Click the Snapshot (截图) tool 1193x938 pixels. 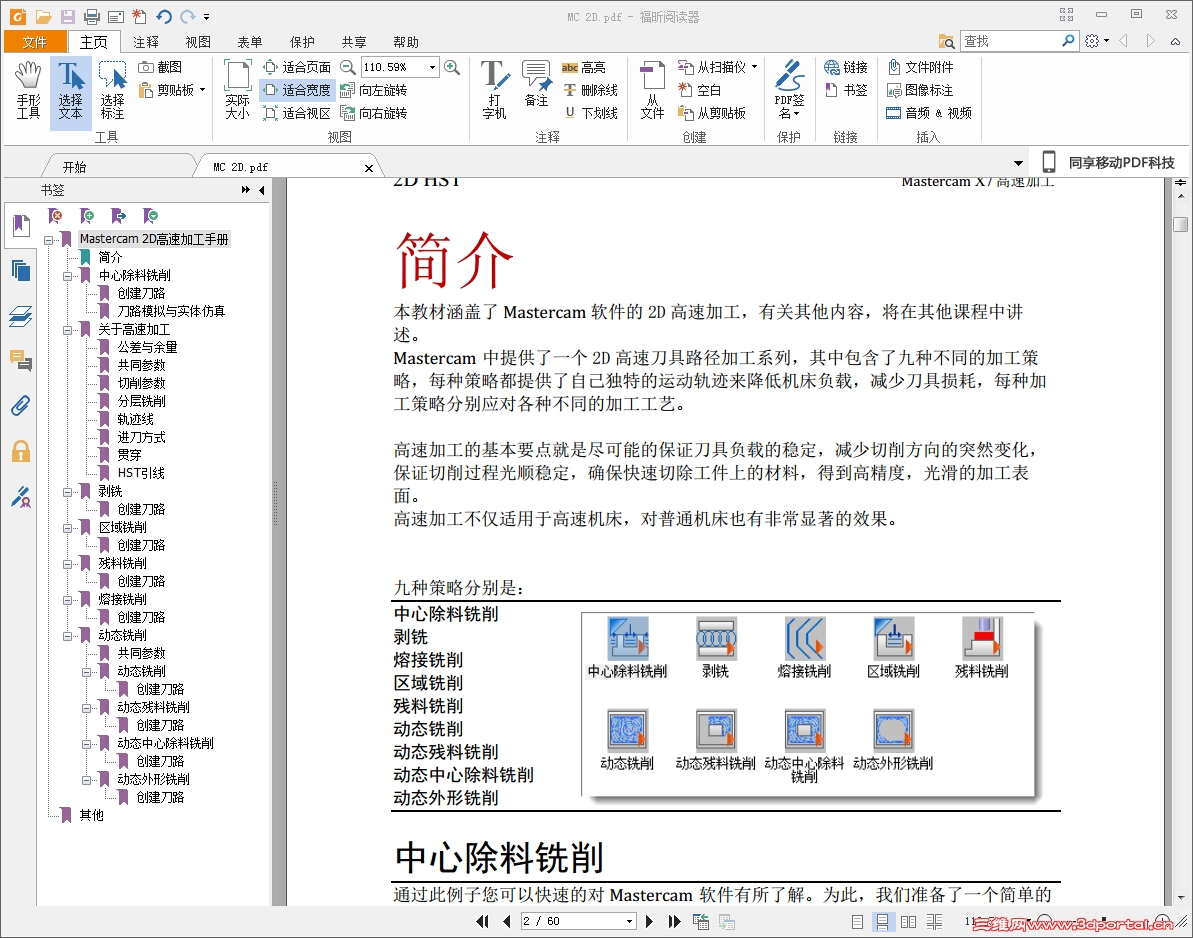[x=161, y=67]
